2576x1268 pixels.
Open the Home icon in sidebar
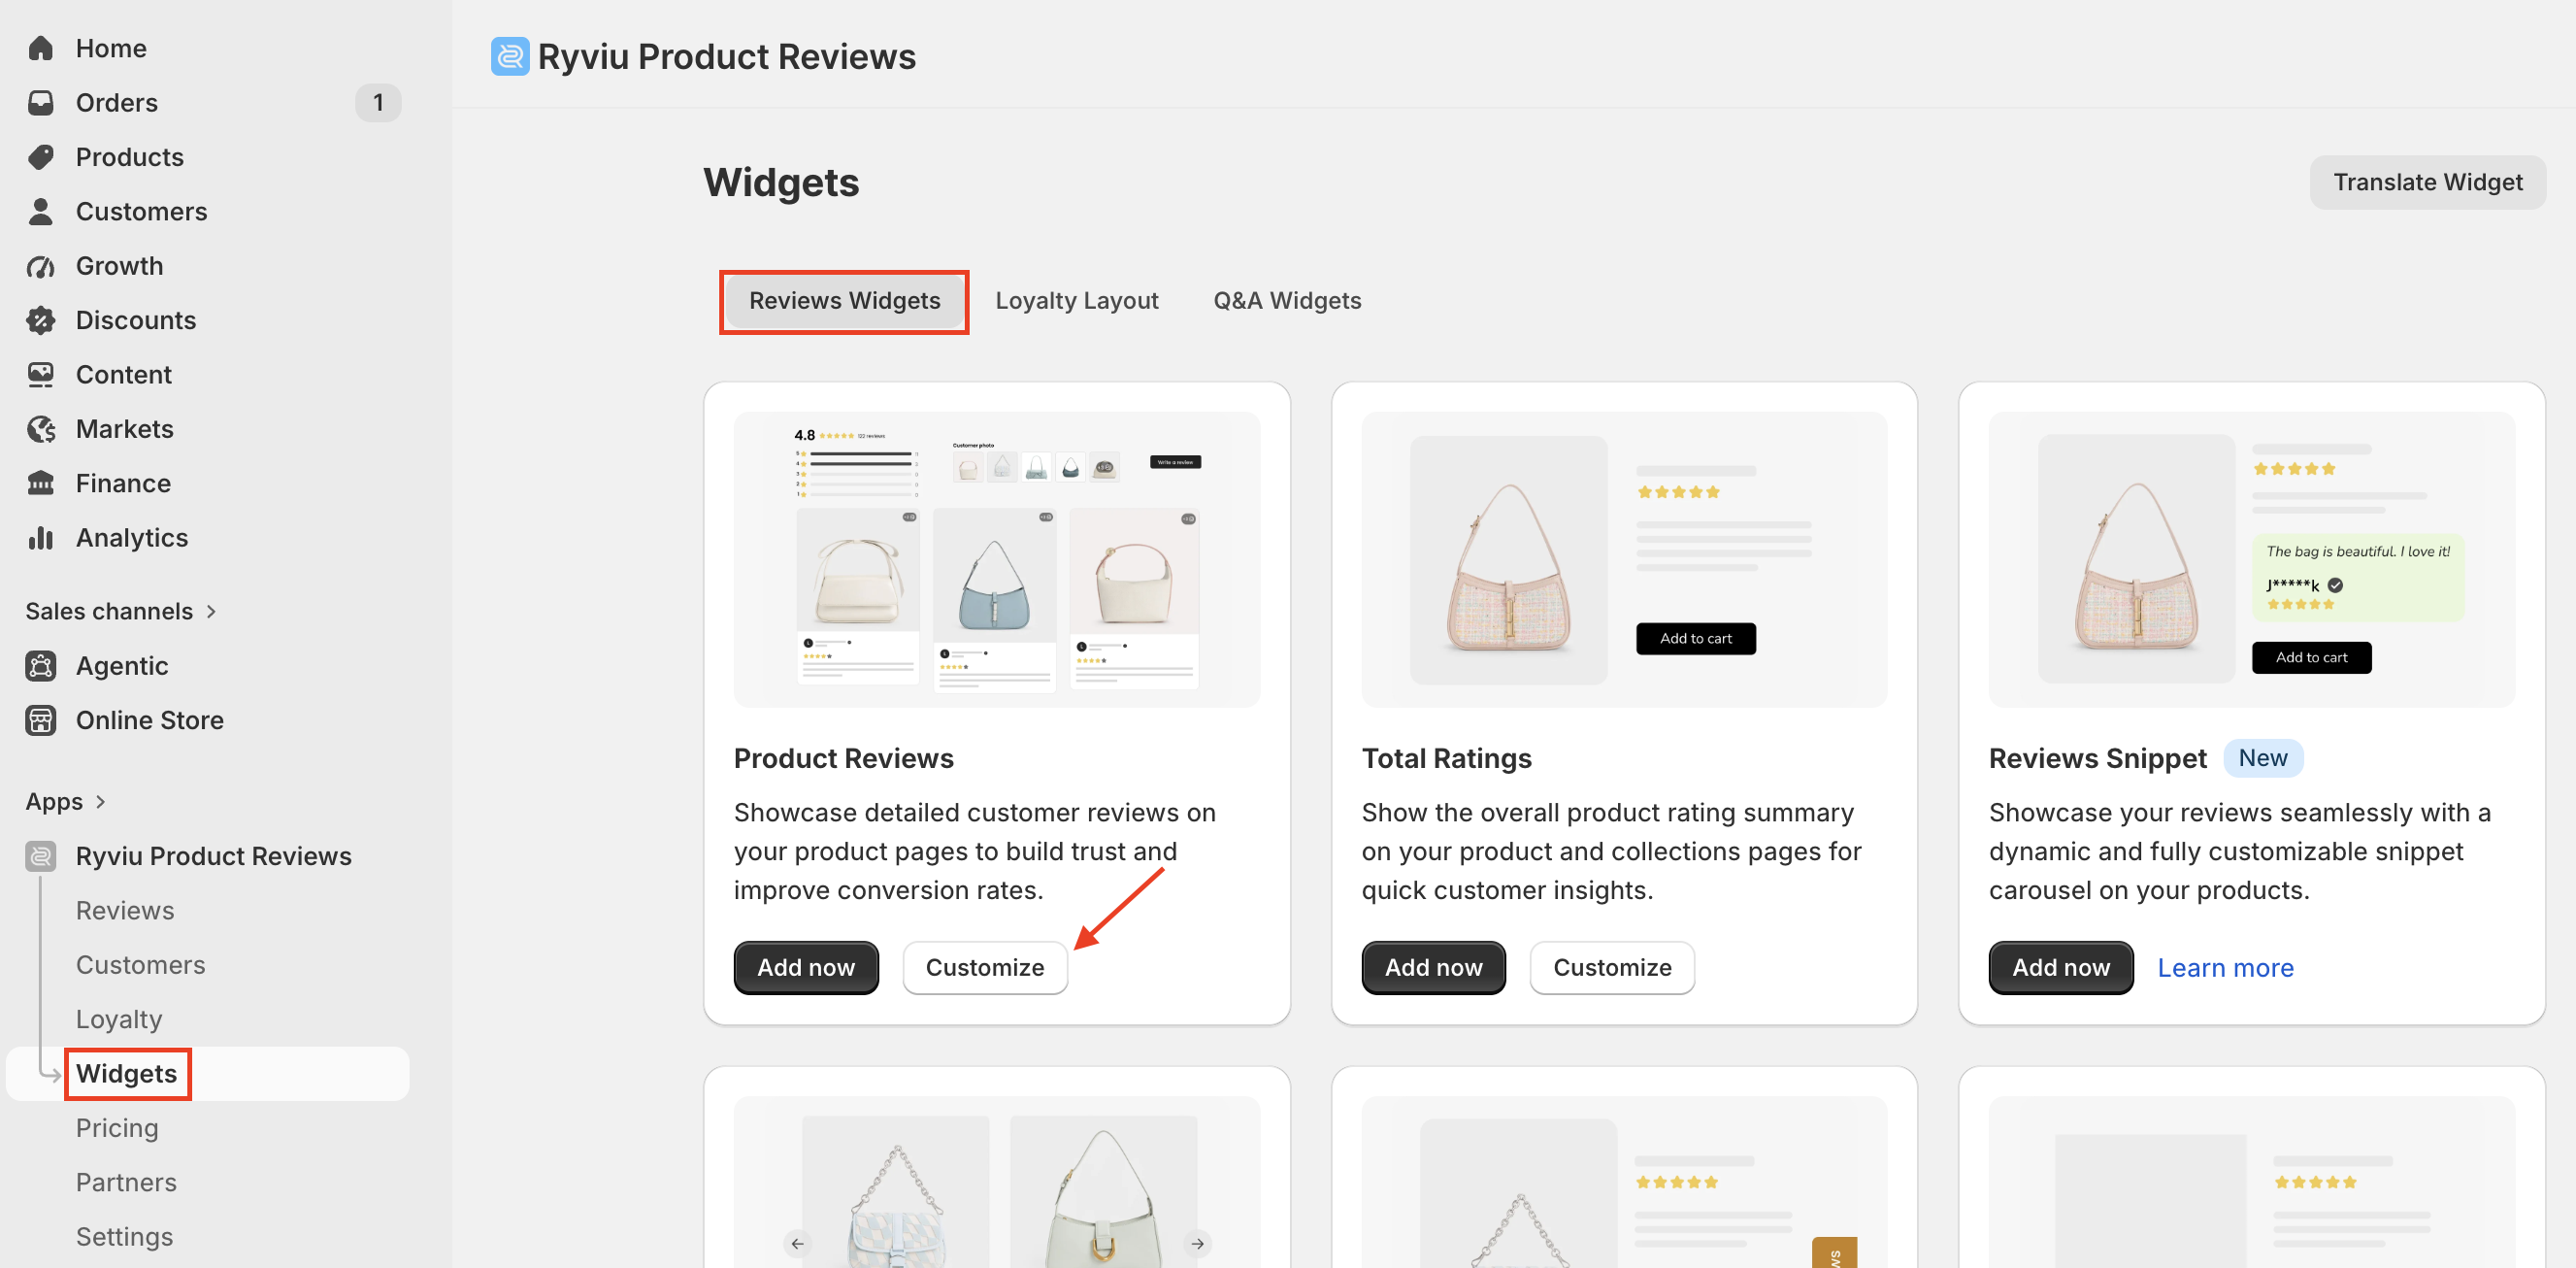point(41,48)
